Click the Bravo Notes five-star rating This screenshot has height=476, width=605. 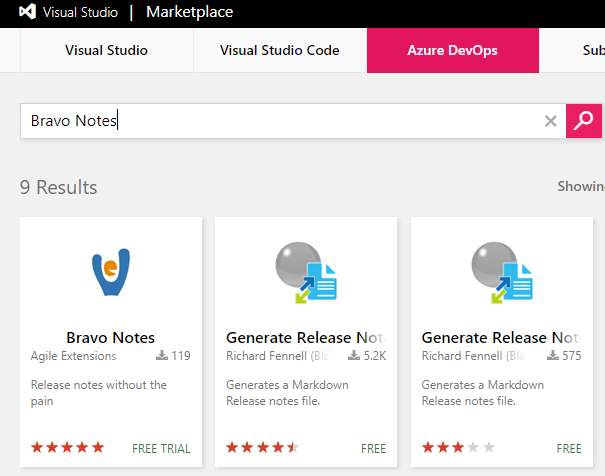(x=68, y=447)
